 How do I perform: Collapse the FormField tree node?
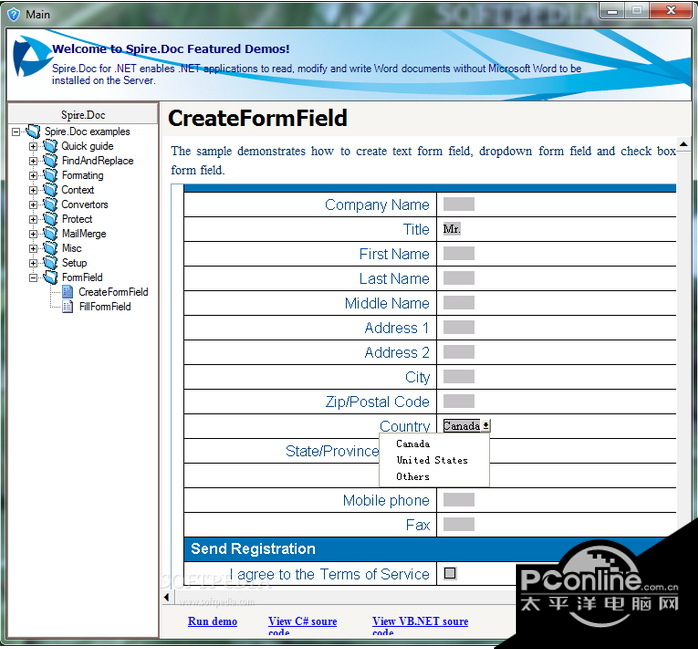pyautogui.click(x=33, y=278)
